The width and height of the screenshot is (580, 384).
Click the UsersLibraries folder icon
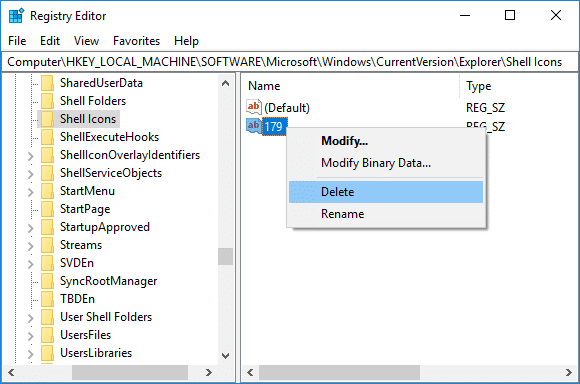point(47,353)
